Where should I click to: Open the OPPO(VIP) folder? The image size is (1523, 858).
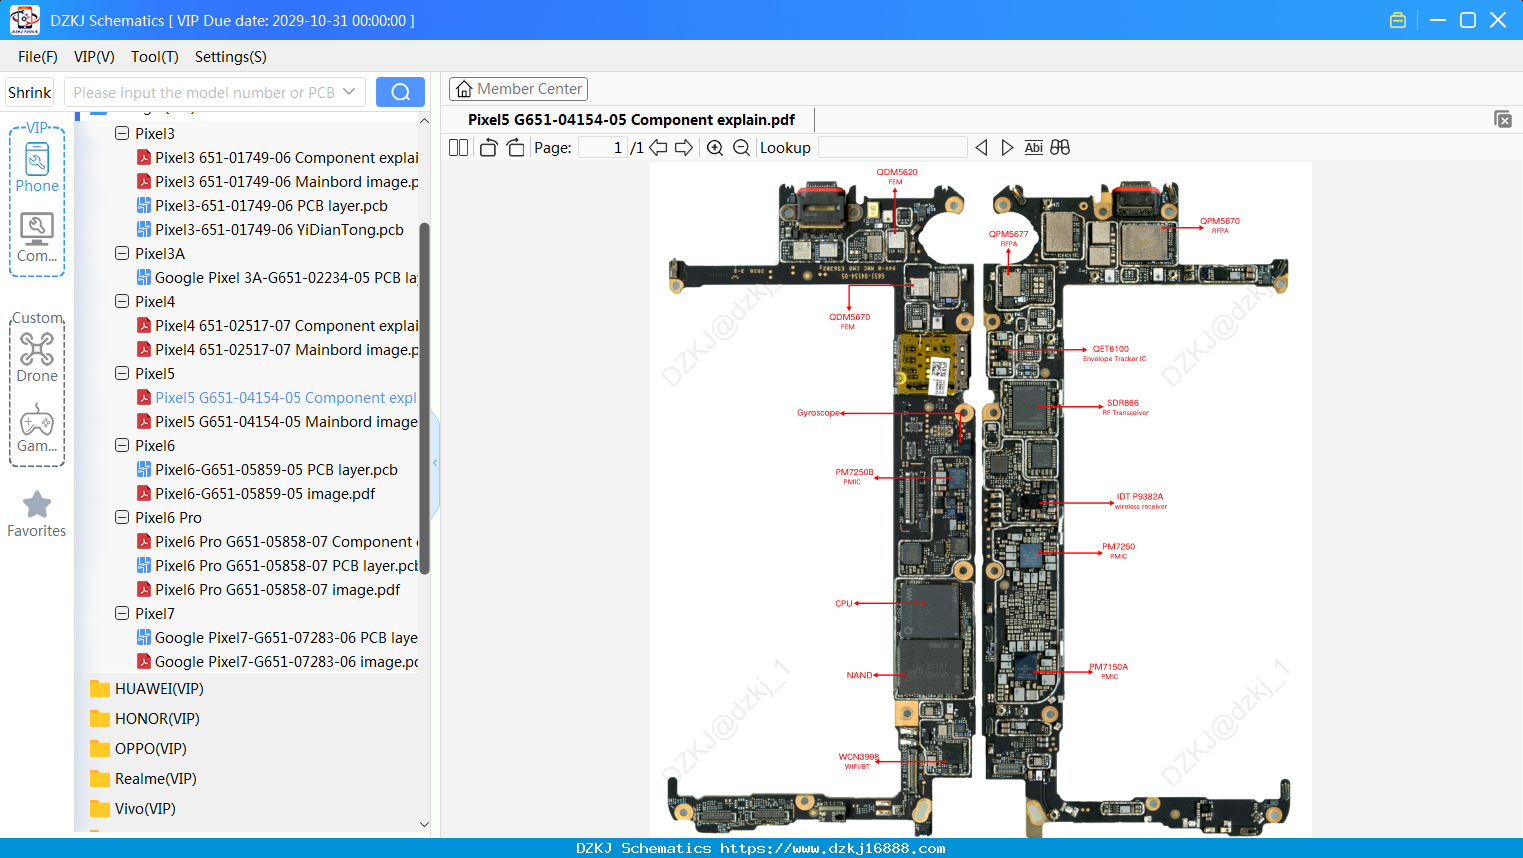coord(138,749)
